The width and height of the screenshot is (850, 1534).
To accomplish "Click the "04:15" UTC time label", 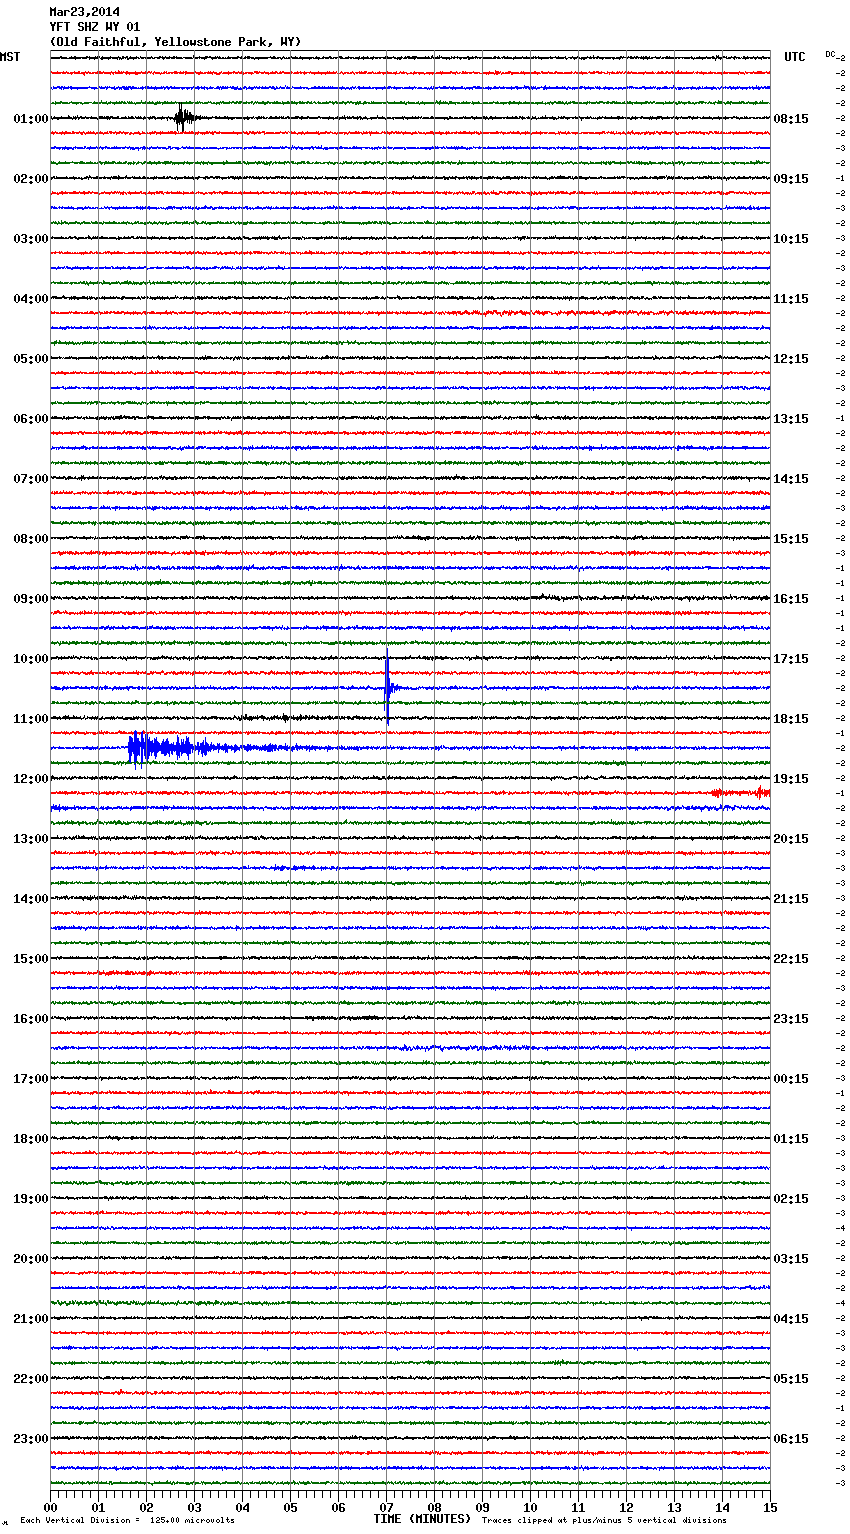I will pyautogui.click(x=791, y=1319).
